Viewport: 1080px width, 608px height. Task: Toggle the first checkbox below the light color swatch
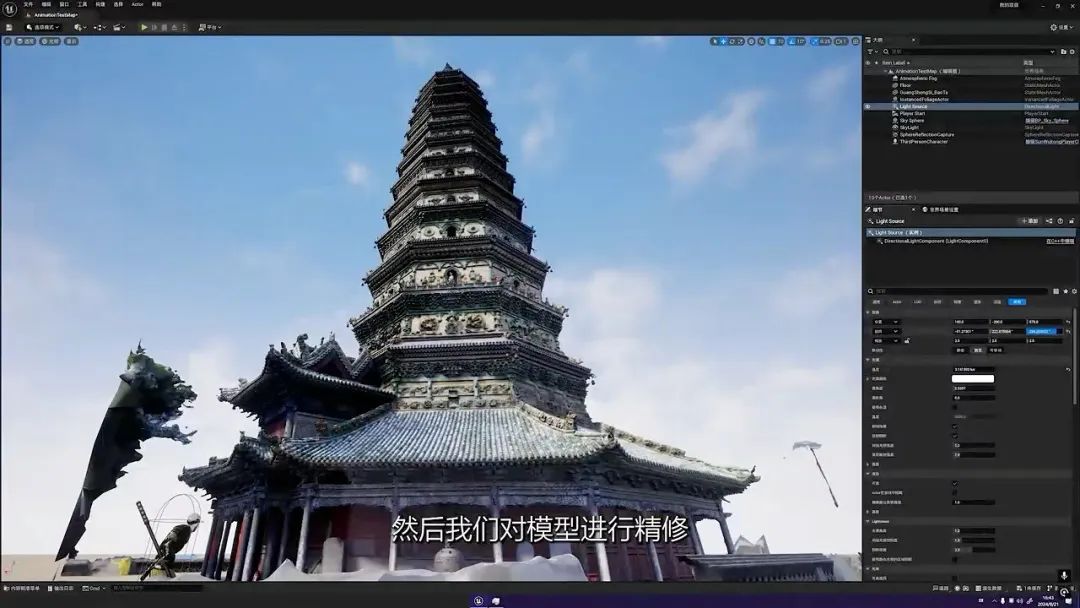955,407
